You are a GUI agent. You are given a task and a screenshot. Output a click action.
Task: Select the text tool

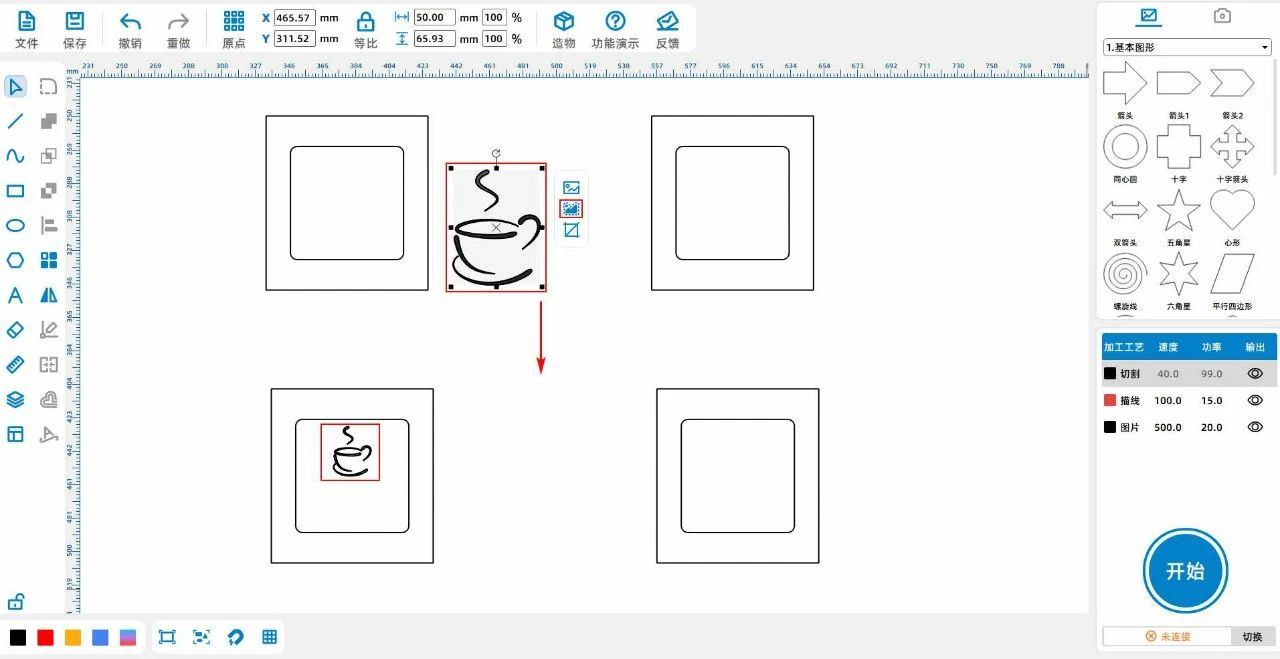[15, 295]
